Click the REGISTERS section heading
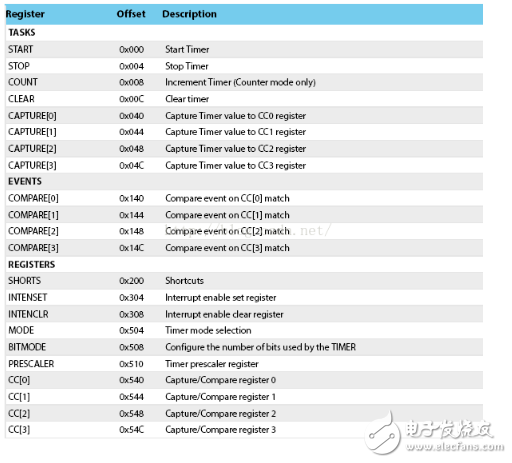512x463 pixels. coord(32,265)
